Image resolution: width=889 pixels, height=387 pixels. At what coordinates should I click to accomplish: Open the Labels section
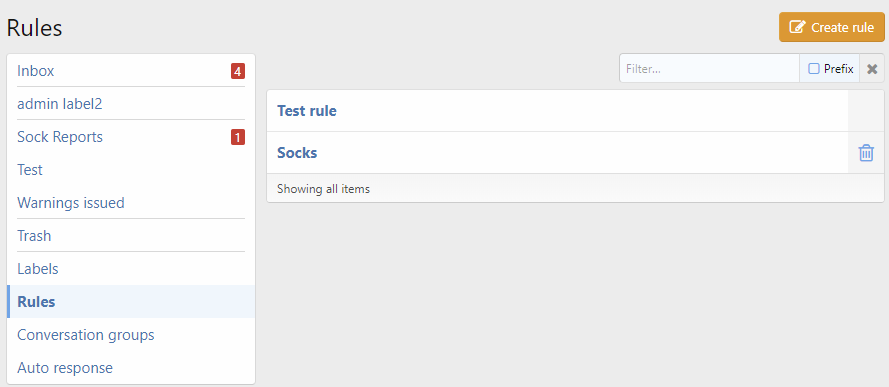coord(37,268)
